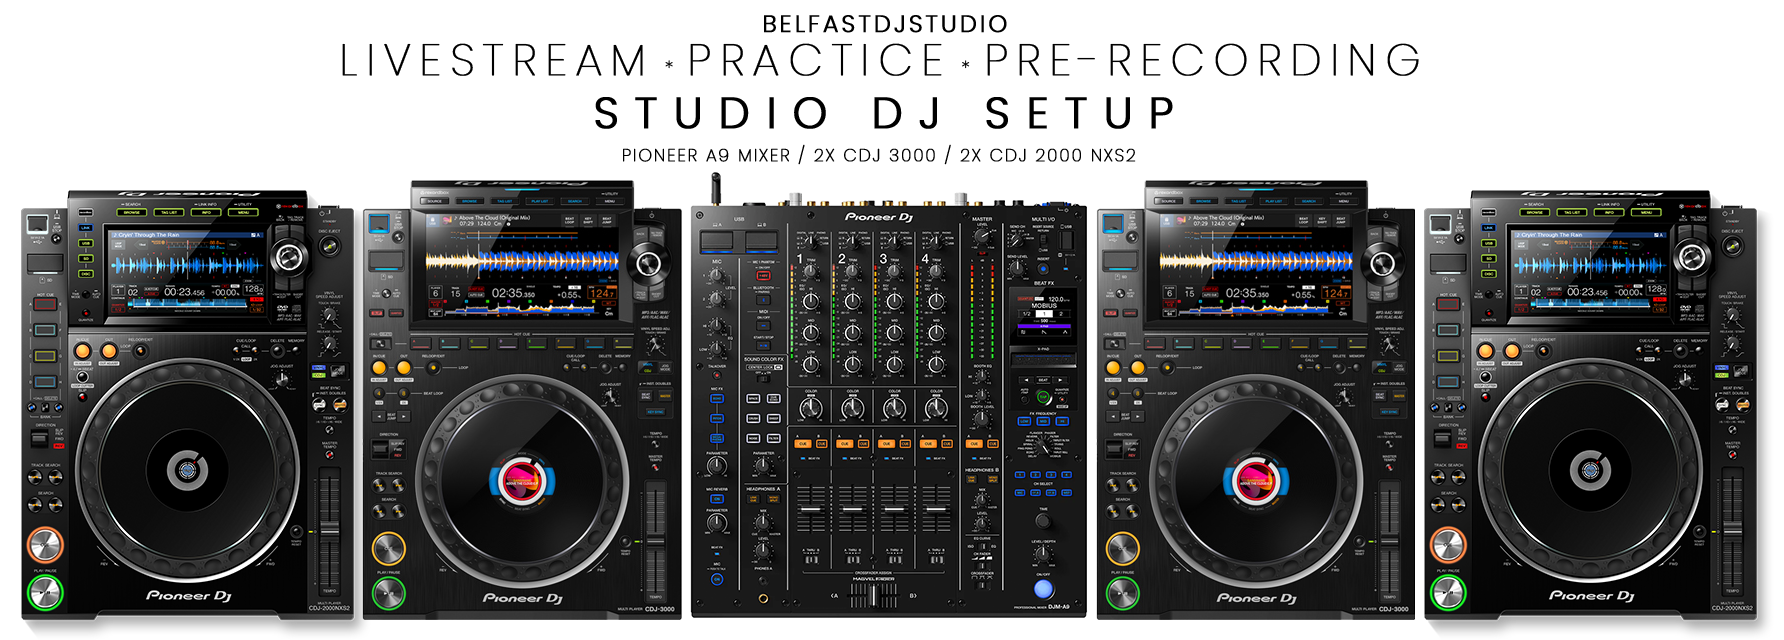1784x640 pixels.
Task: Hit Play/Pause on the left CDJ-2000NXS2
Action: pyautogui.click(x=45, y=592)
